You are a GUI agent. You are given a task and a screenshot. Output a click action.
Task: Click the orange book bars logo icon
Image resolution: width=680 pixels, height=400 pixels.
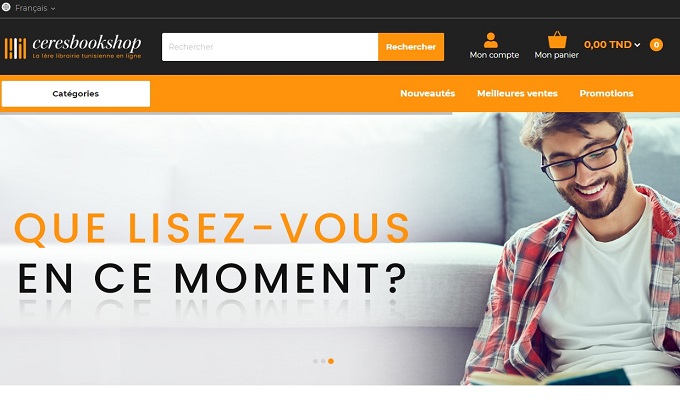tap(16, 48)
